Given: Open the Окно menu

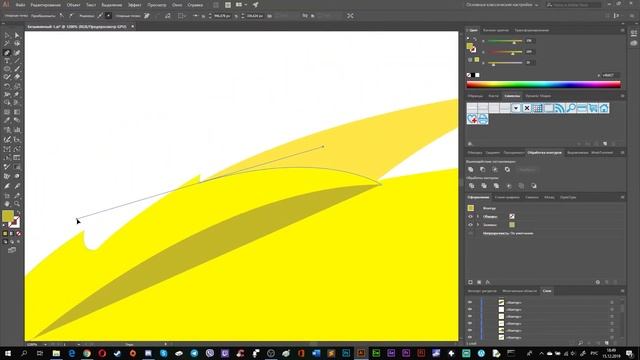Looking at the screenshot, I should (177, 5).
